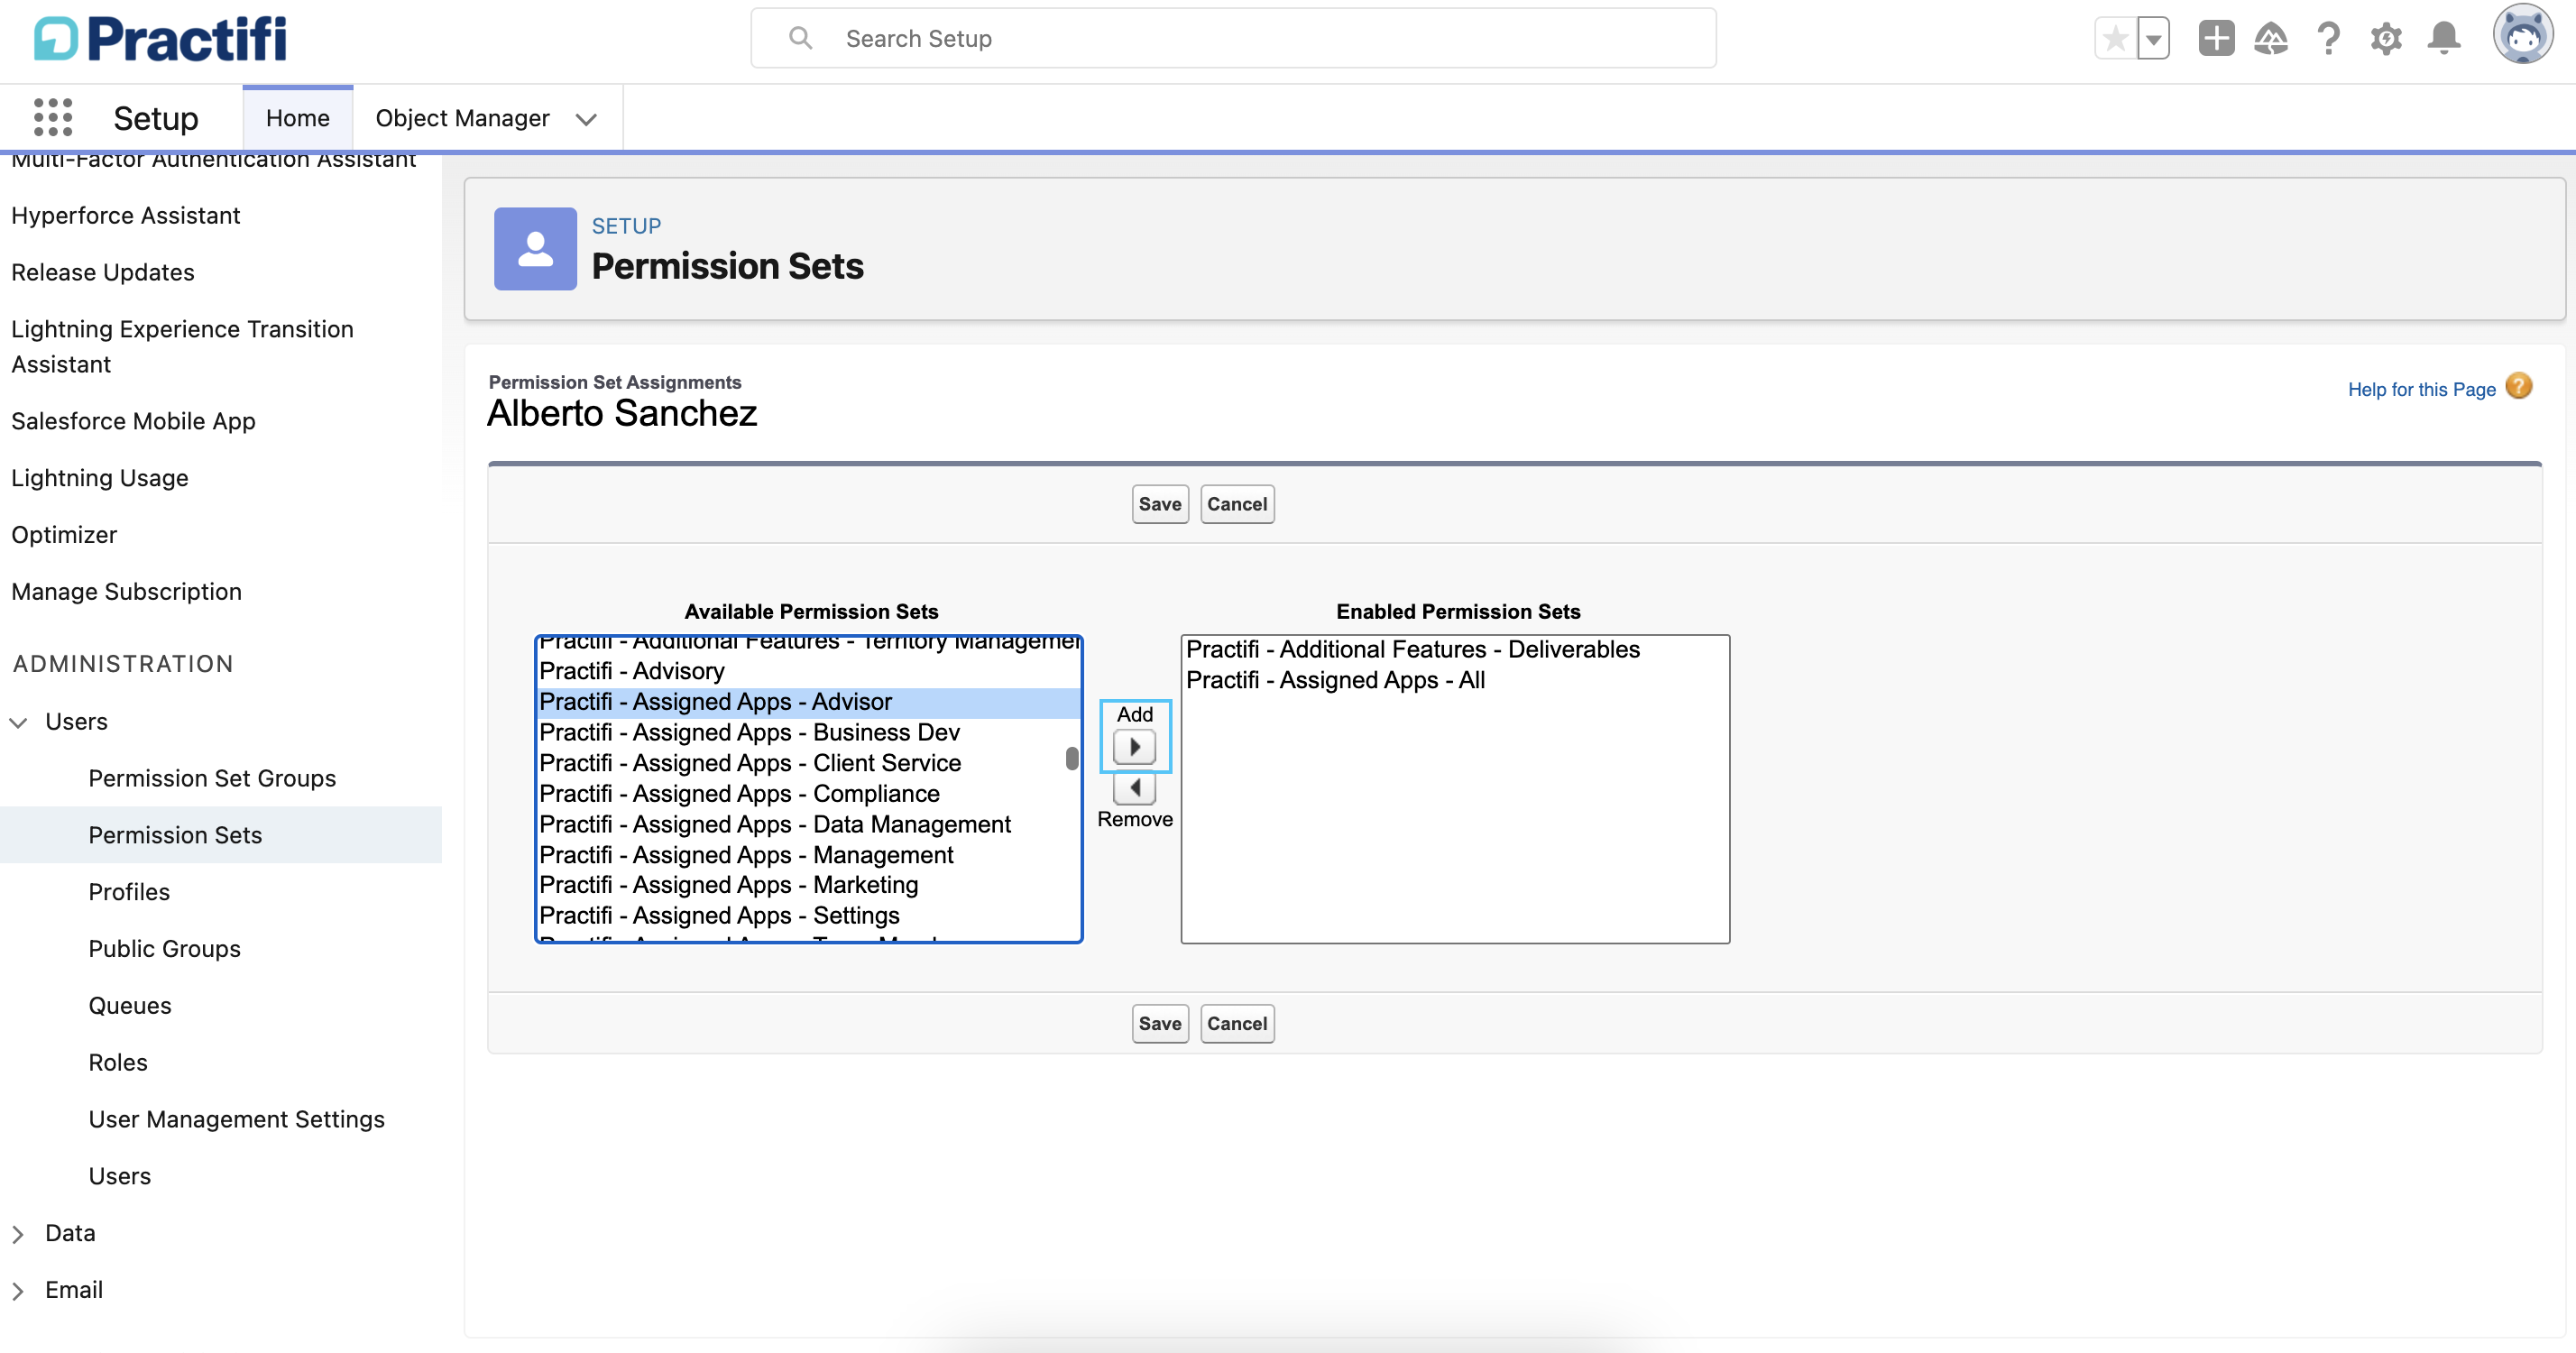Open Release Updates
The width and height of the screenshot is (2576, 1353).
click(103, 272)
